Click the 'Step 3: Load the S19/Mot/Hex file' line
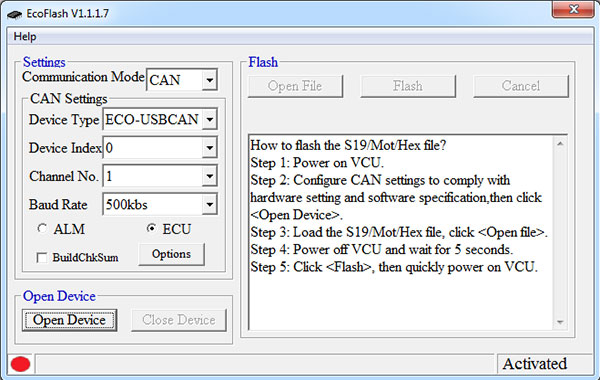 click(x=399, y=232)
